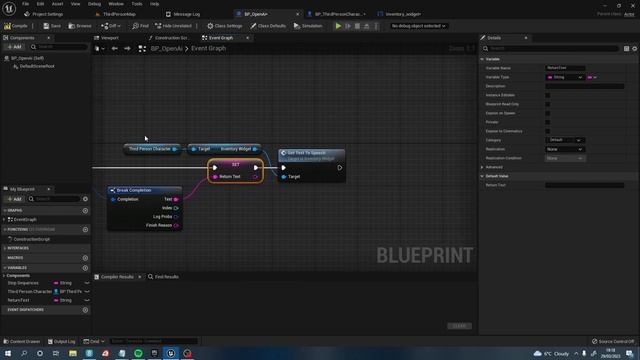Enable the Blueprint Read Only checkbox
Viewport: 640px width, 360px height.
pyautogui.click(x=548, y=104)
